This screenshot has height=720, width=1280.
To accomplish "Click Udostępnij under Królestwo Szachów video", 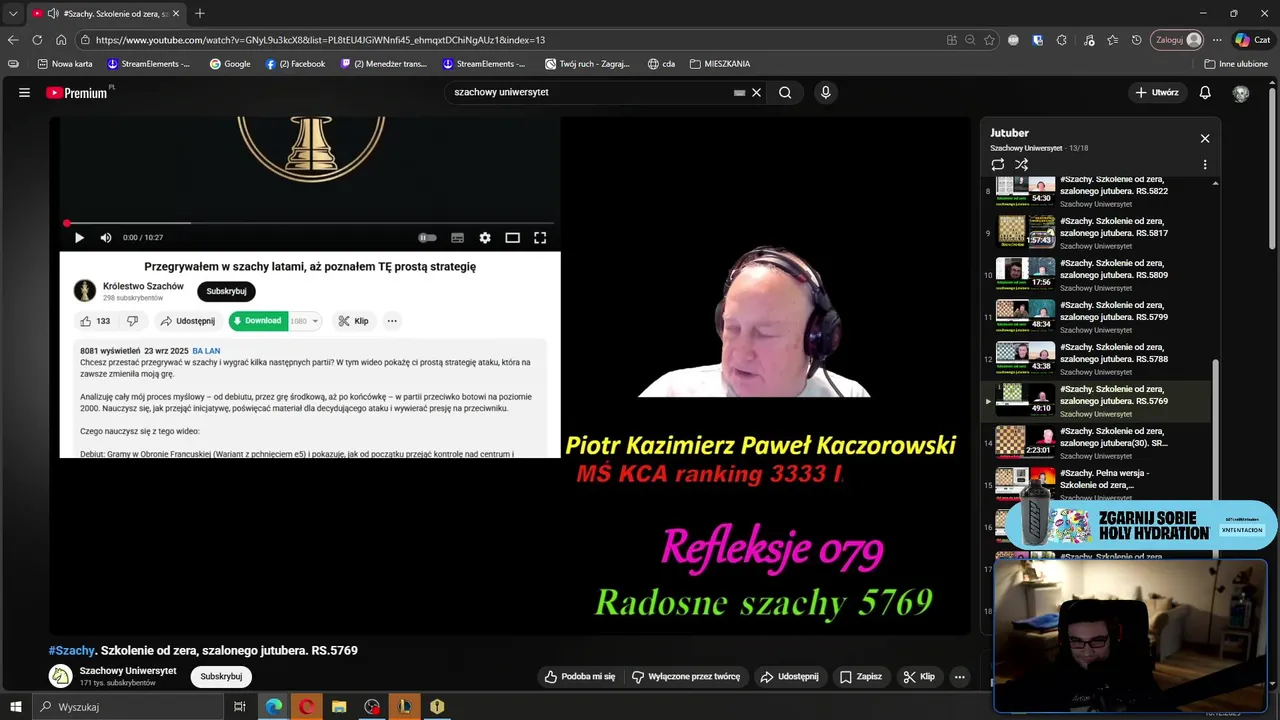I will coord(188,321).
